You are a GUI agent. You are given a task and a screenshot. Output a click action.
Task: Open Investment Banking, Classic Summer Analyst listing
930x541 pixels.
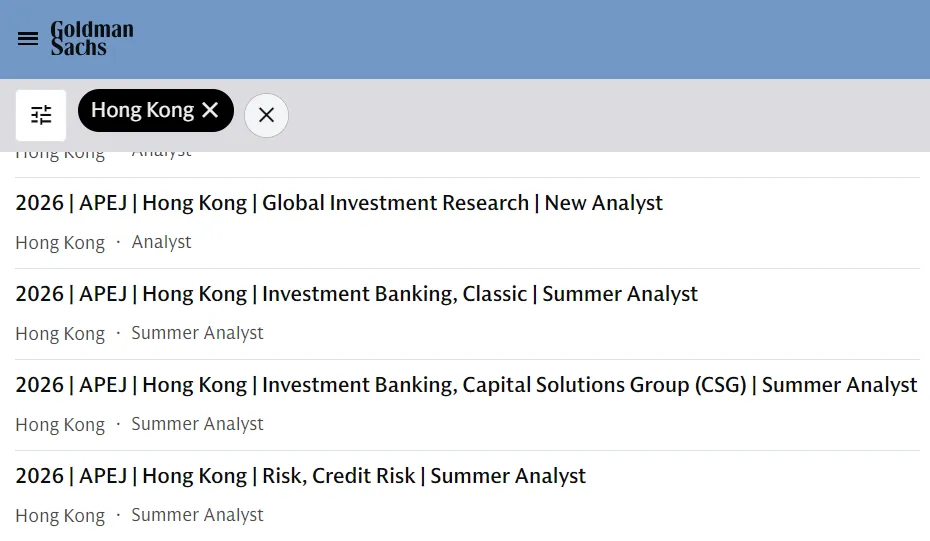coord(357,294)
